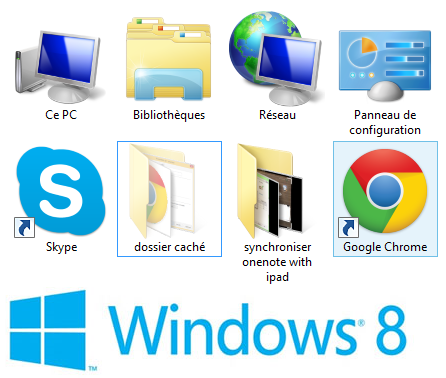Image resolution: width=446 pixels, height=378 pixels.
Task: Open the Panneau de configuration icon
Action: (x=385, y=65)
